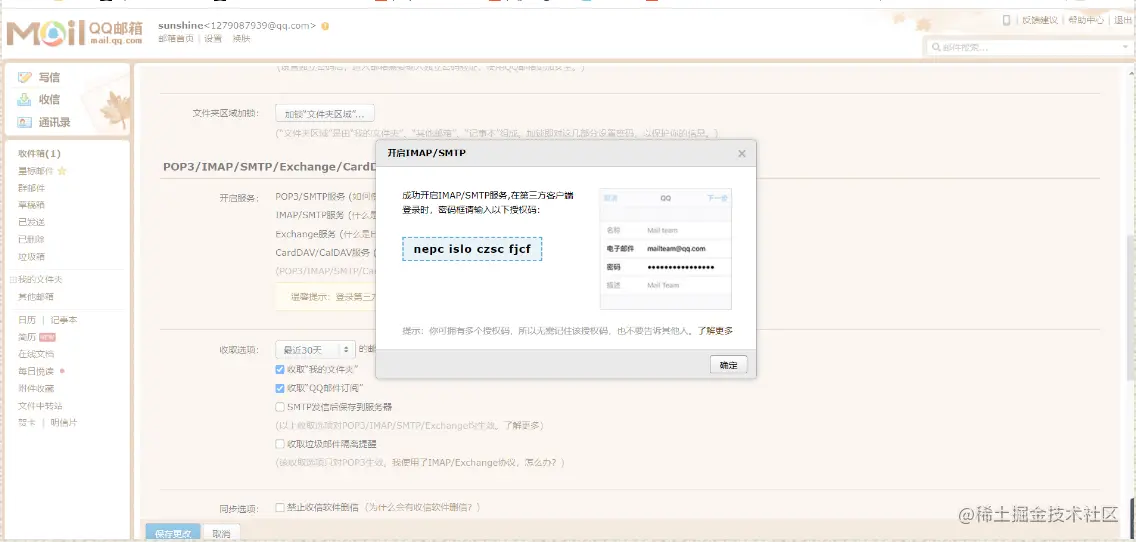
Task: Click 退出 to log out
Action: click(1123, 20)
